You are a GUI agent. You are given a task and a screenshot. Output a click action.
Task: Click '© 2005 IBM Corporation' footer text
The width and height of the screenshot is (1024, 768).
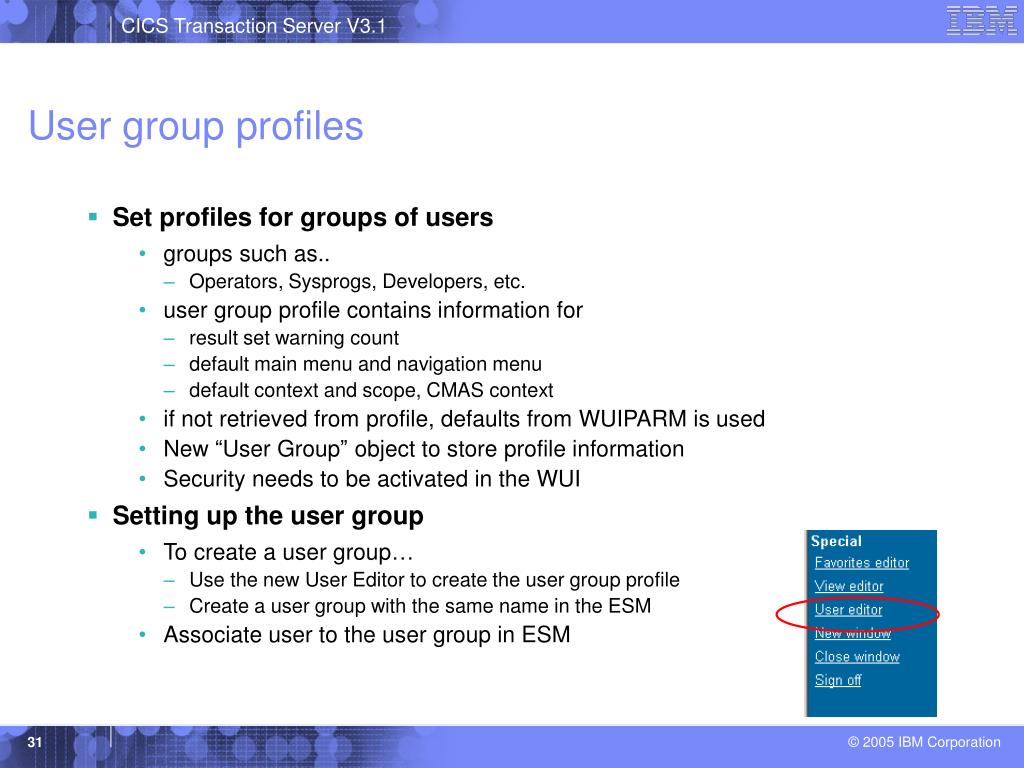923,742
